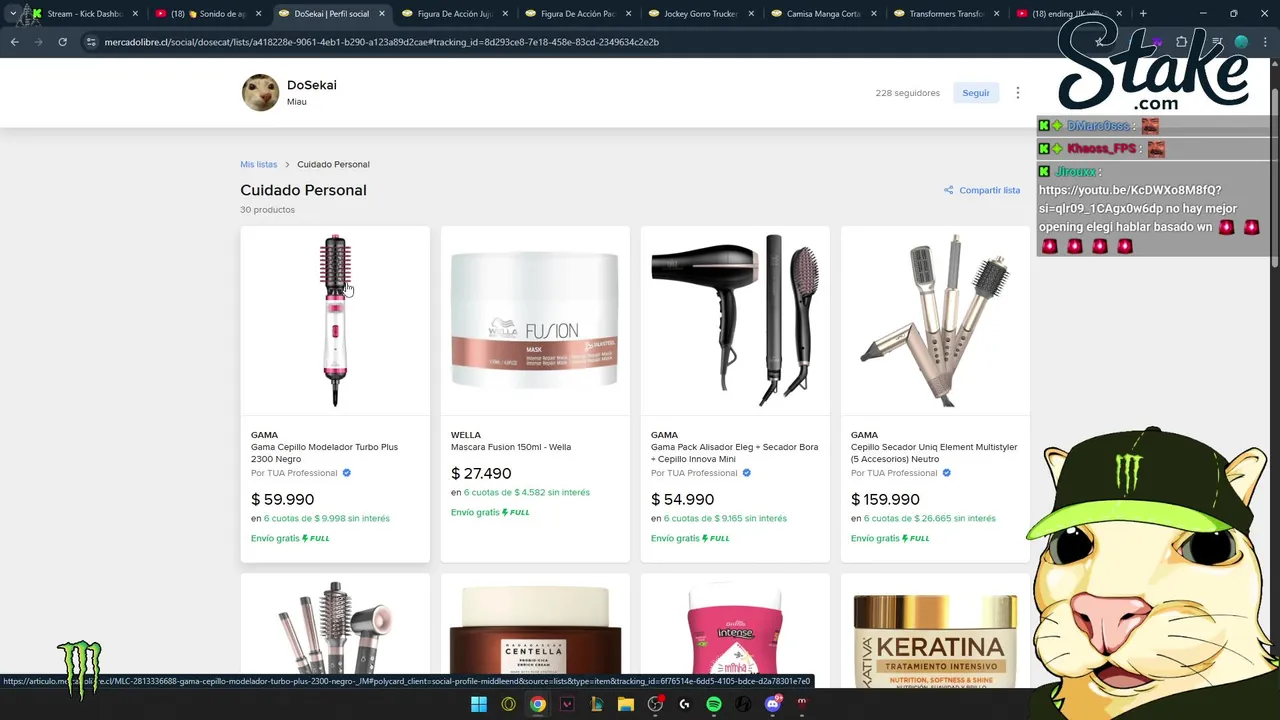This screenshot has width=1280, height=720.
Task: Click 6 cuotas de $ 9.998 sin interés
Action: pos(326,518)
